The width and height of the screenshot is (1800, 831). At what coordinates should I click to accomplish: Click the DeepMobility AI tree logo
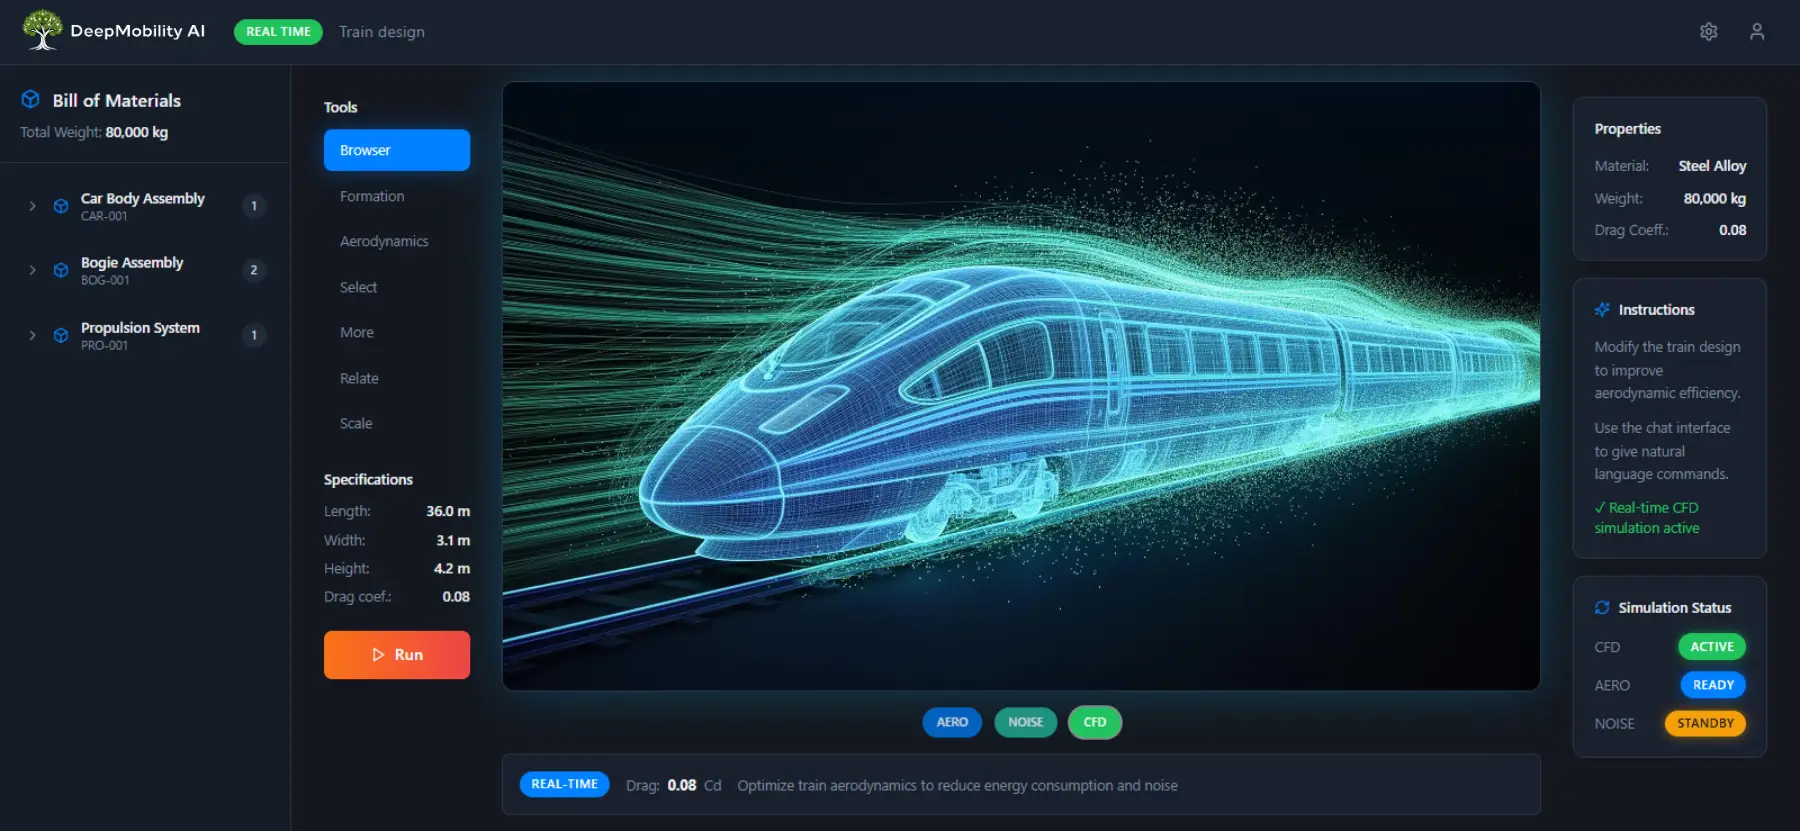point(42,30)
